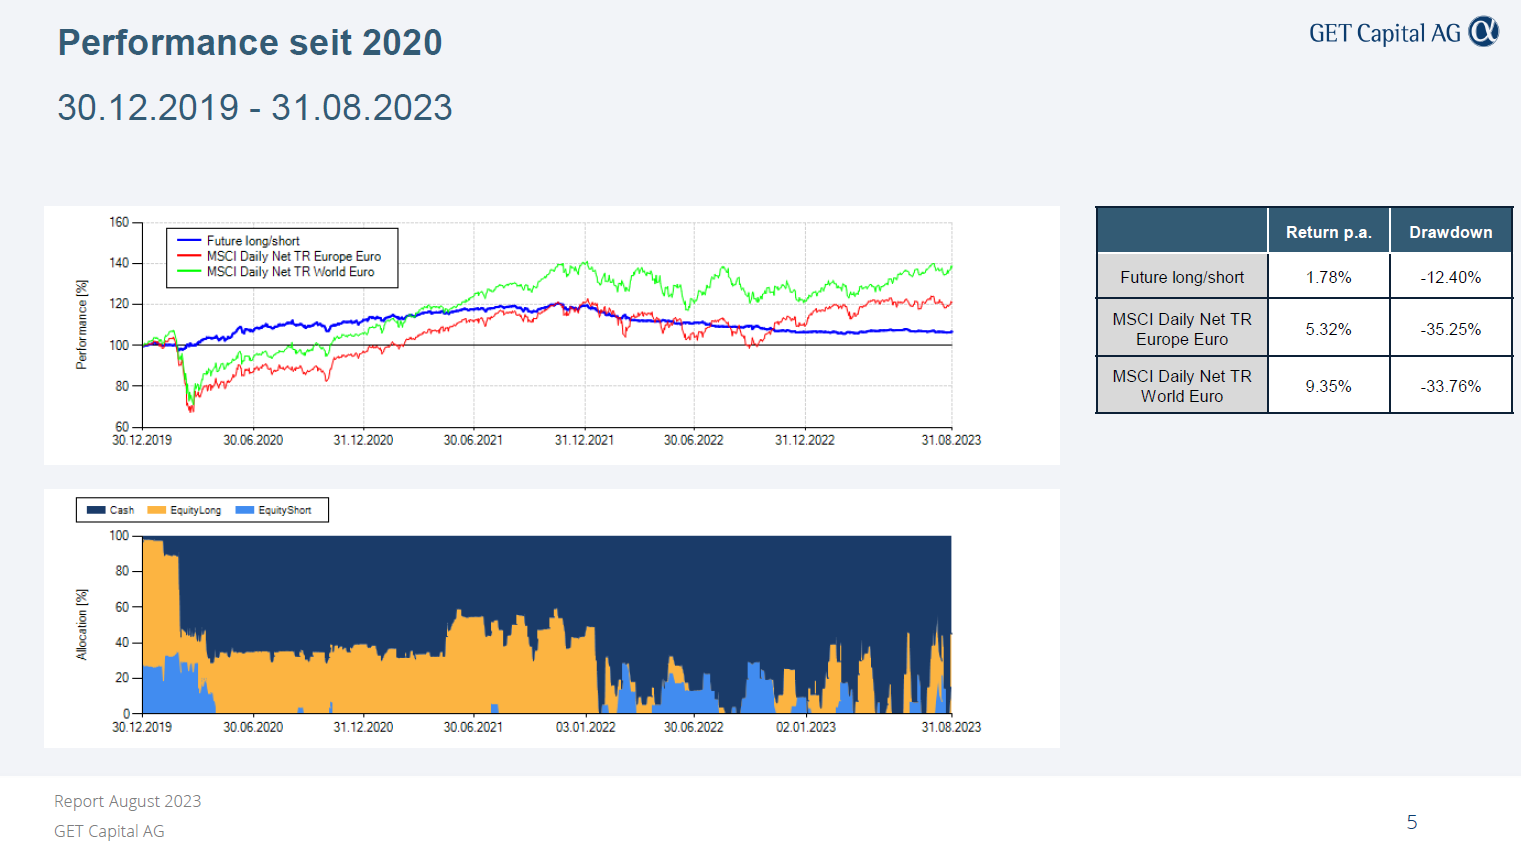This screenshot has width=1521, height=843.
Task: Click green 'MSCI Daily Net TR World Euro' legend entry
Action: (x=276, y=271)
